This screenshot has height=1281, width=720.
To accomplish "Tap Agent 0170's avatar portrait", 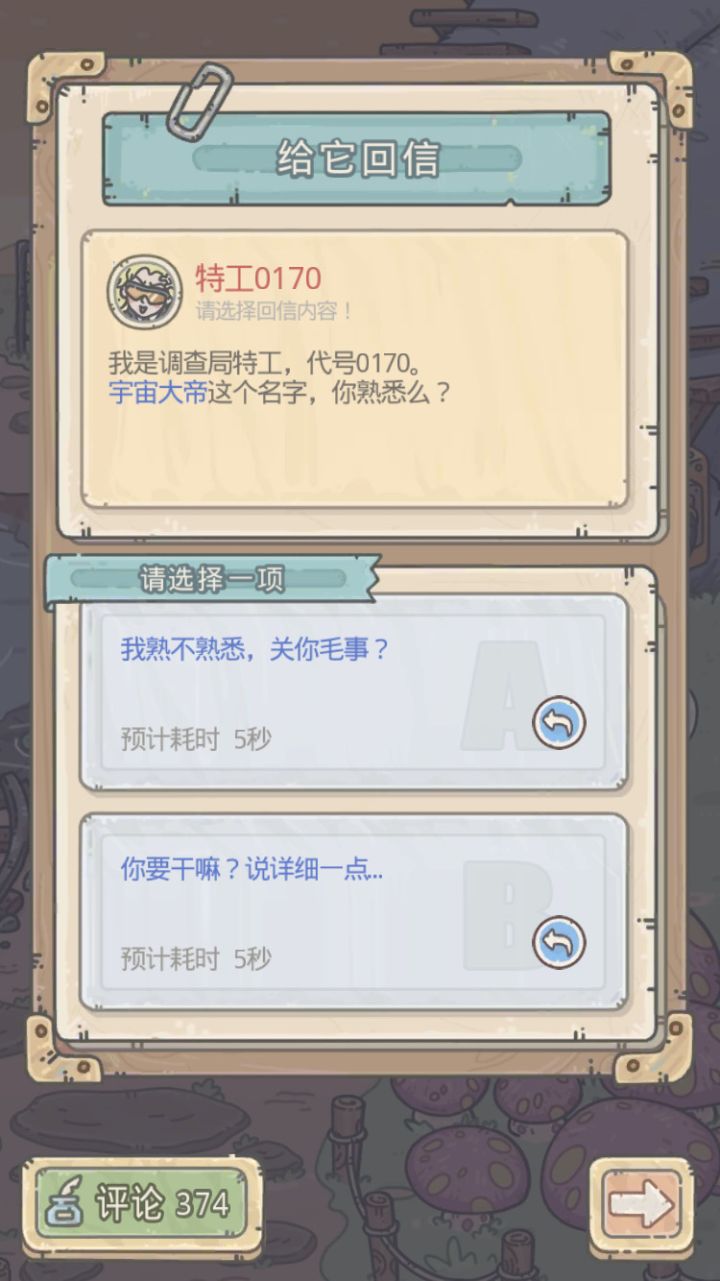I will coord(145,291).
